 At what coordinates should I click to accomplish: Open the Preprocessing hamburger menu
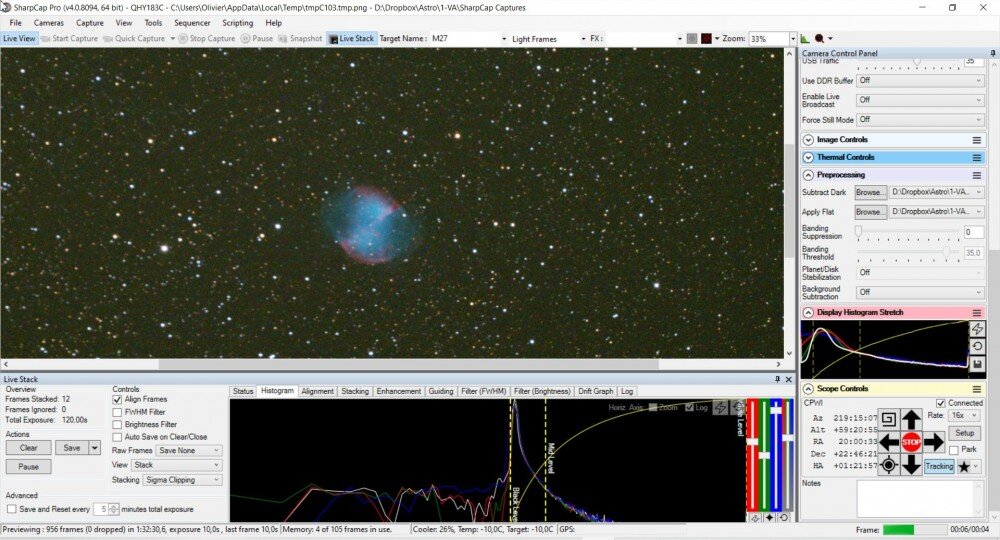click(x=976, y=175)
